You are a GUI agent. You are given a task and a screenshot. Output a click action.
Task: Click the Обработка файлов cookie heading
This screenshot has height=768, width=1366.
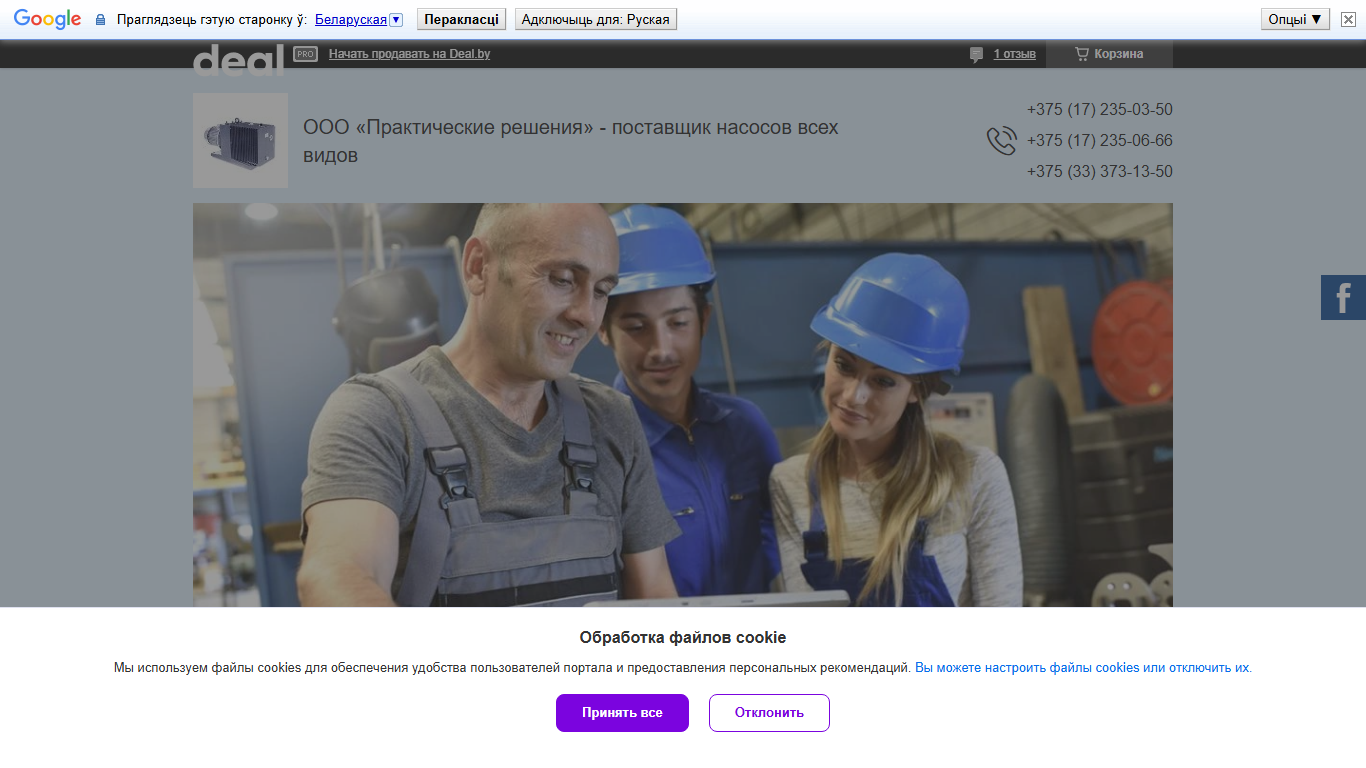683,638
